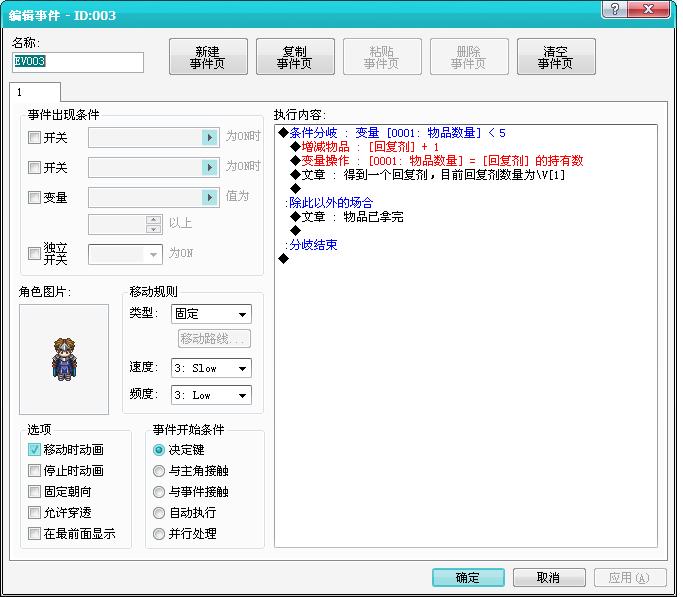Viewport: 683px width, 597px height.
Task: Select the 并行处理 trigger option
Action: click(159, 533)
